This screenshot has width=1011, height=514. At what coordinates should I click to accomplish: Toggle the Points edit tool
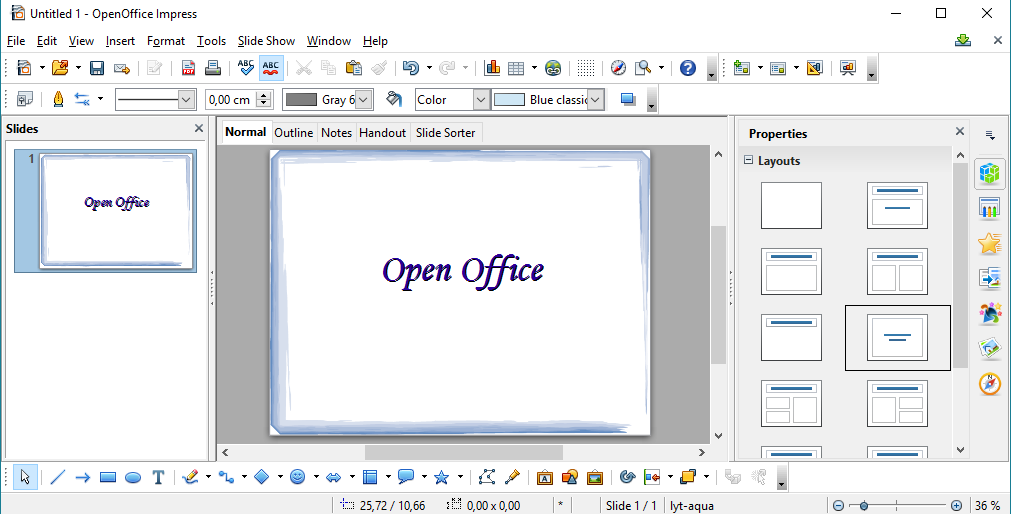click(x=487, y=477)
